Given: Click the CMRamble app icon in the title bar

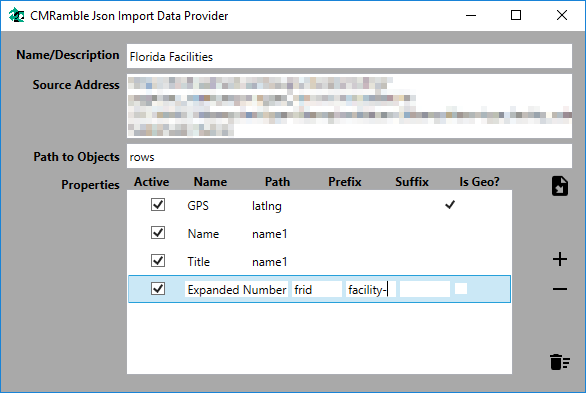Looking at the screenshot, I should click(x=16, y=15).
